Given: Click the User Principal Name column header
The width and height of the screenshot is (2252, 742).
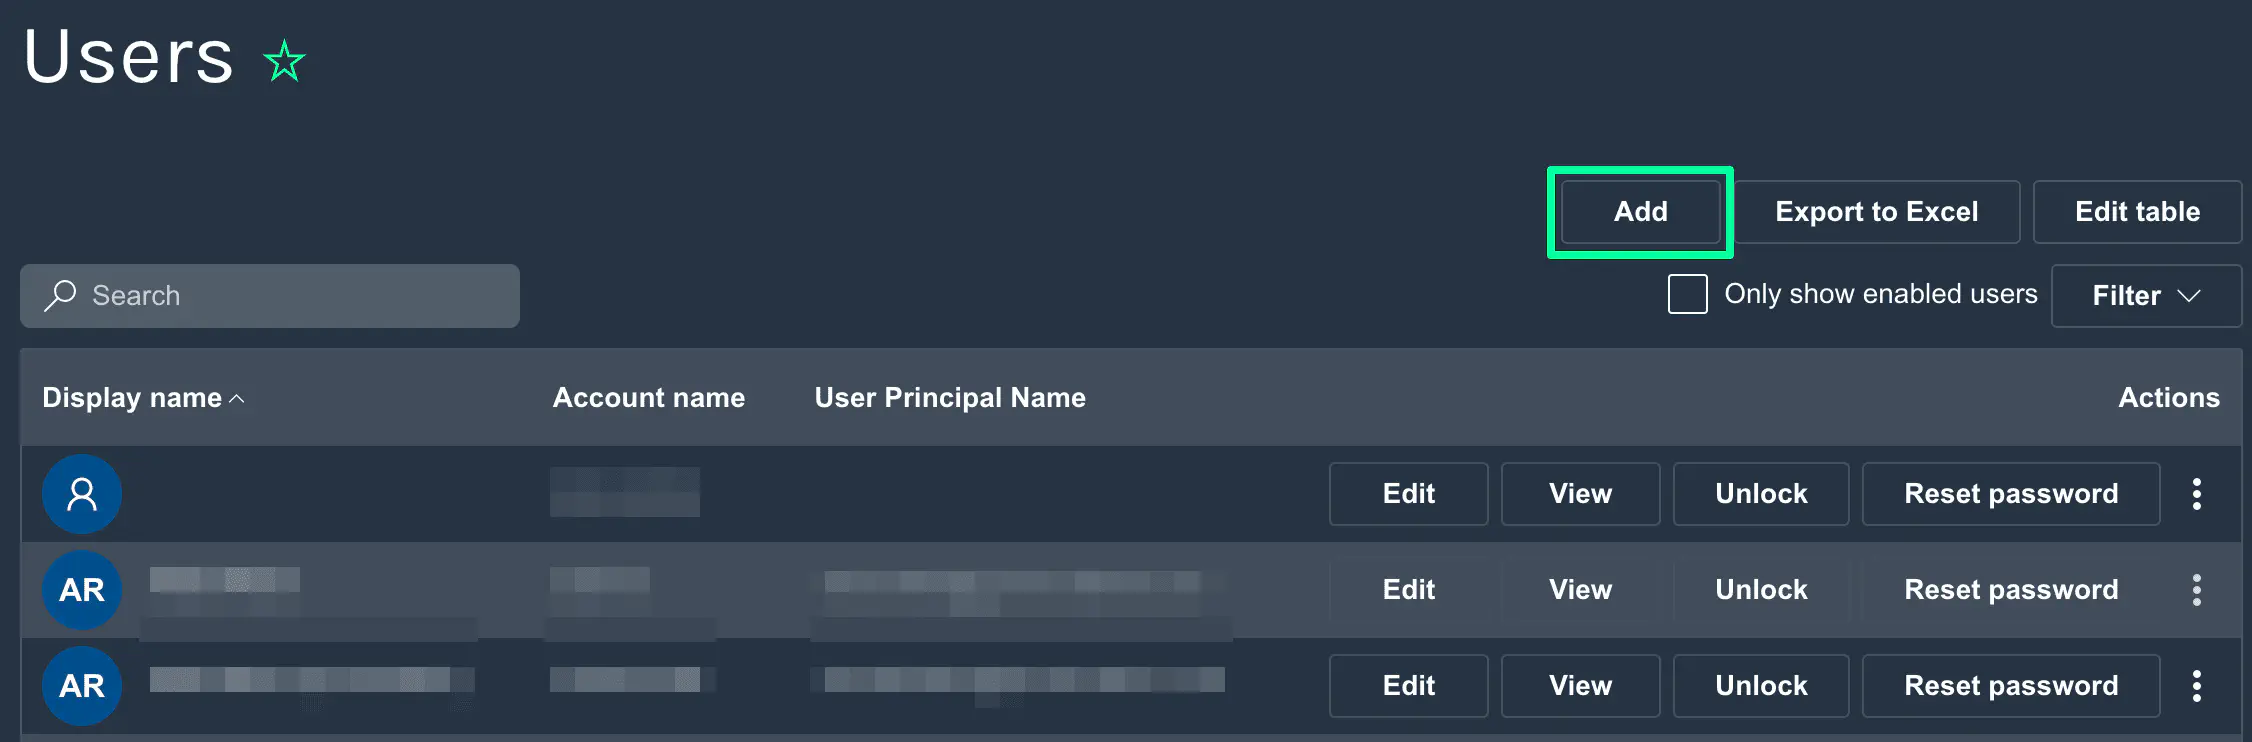Looking at the screenshot, I should click(x=949, y=398).
